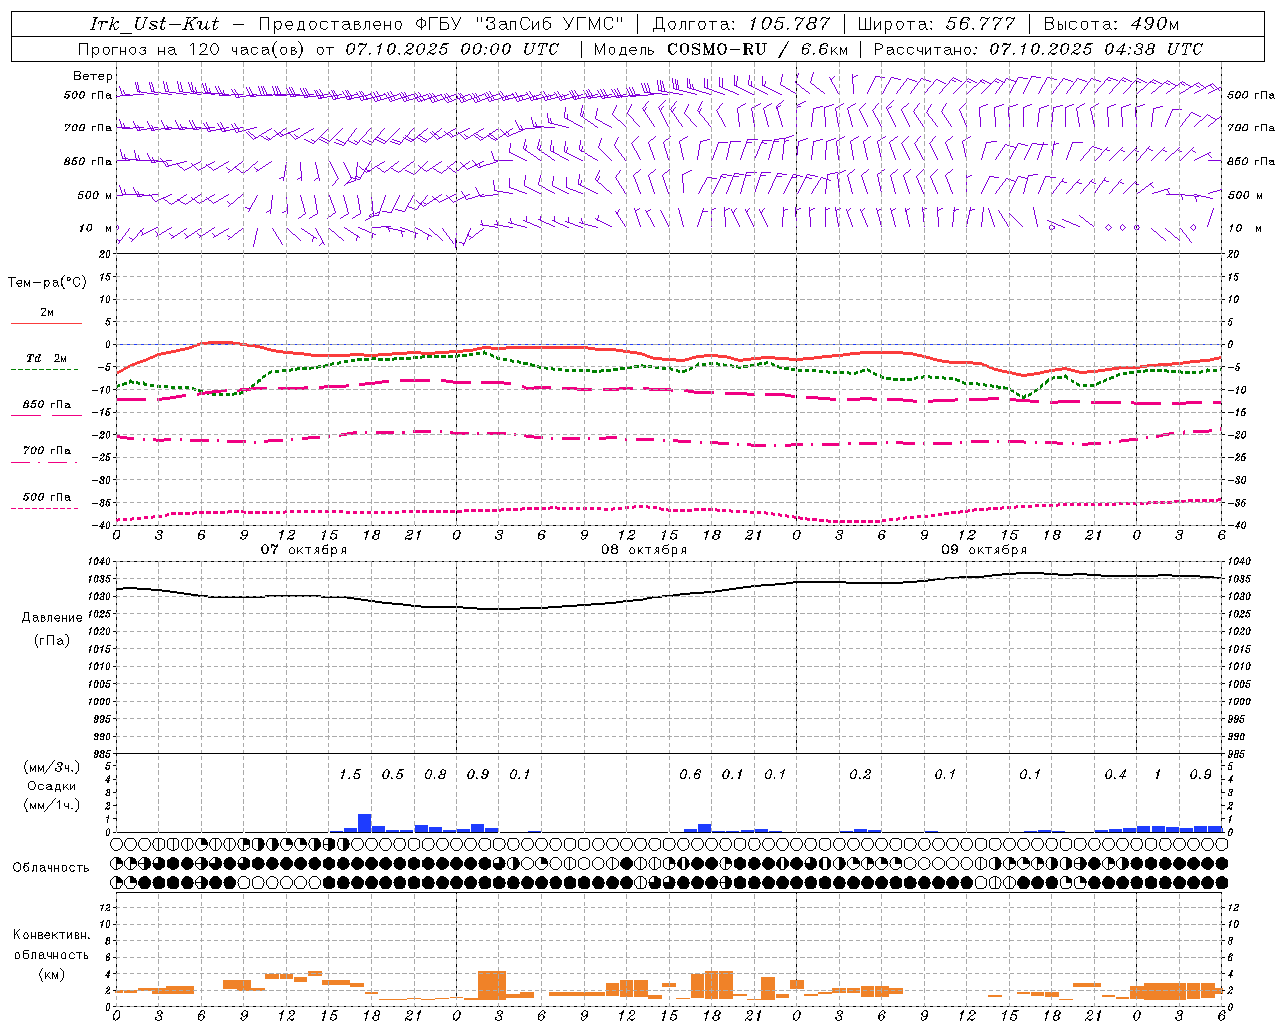Click the Широта: 56.777 header field

pos(937,24)
